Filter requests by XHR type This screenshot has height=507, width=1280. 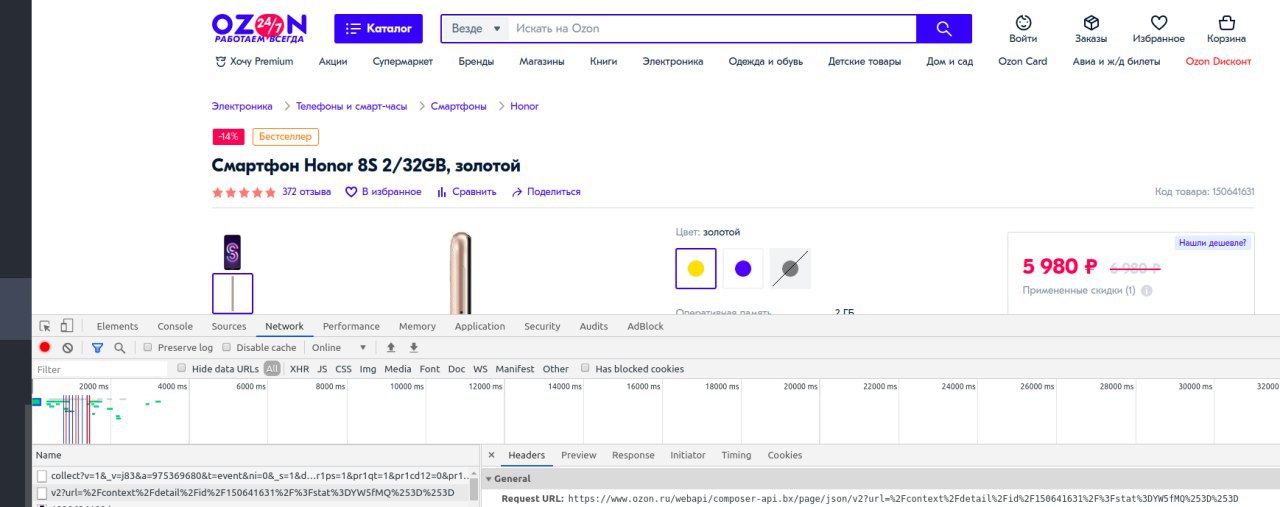pyautogui.click(x=299, y=369)
